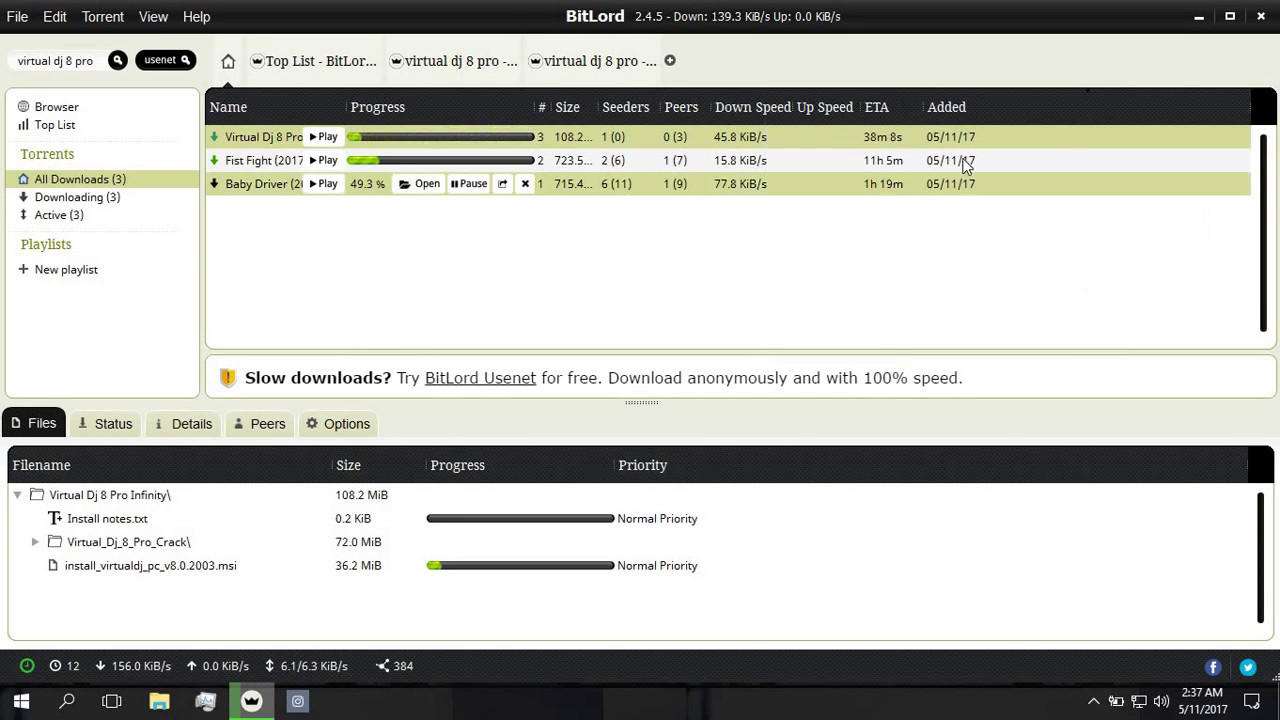The image size is (1280, 720).
Task: Play the Virtual Dj 8 Pro torrent
Action: click(323, 136)
